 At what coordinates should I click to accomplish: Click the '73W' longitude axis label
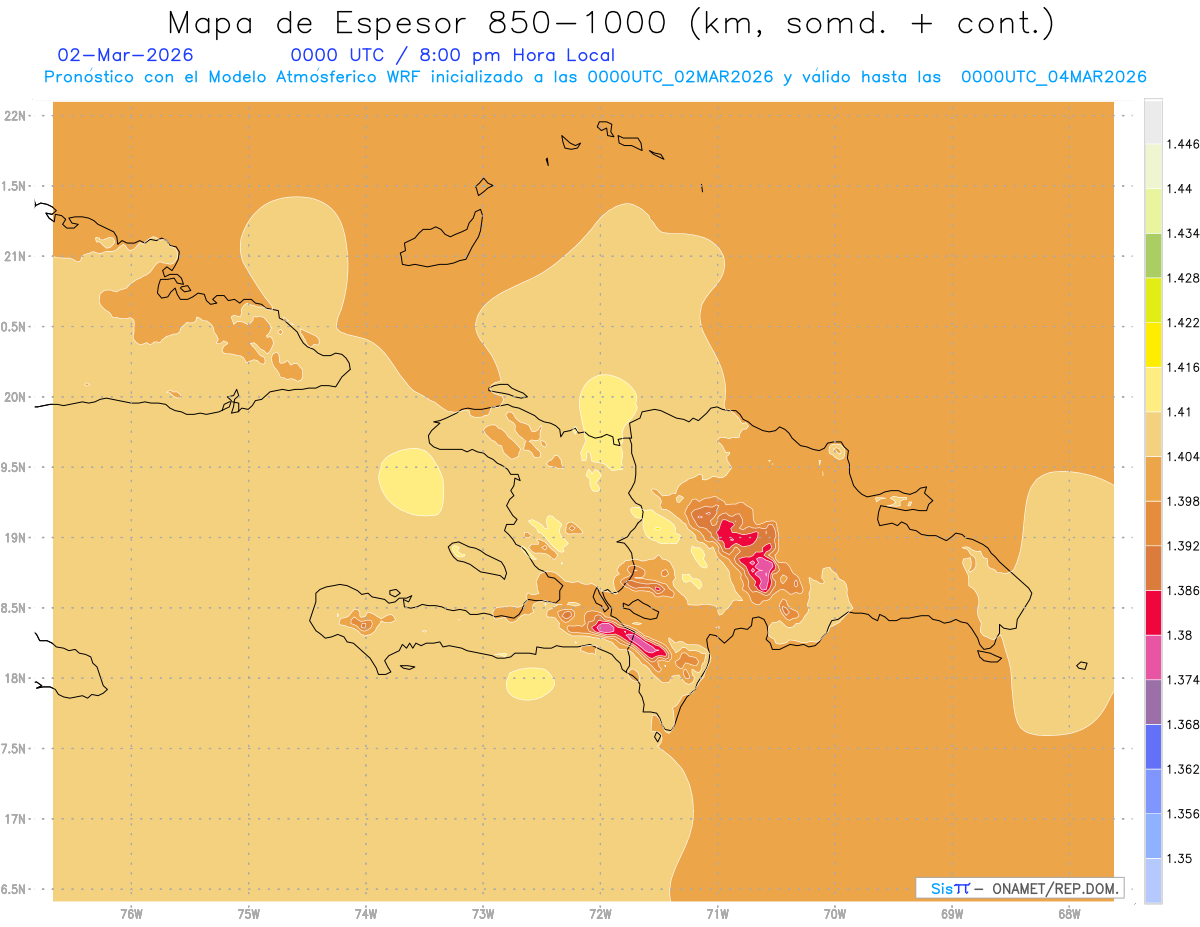click(x=483, y=913)
